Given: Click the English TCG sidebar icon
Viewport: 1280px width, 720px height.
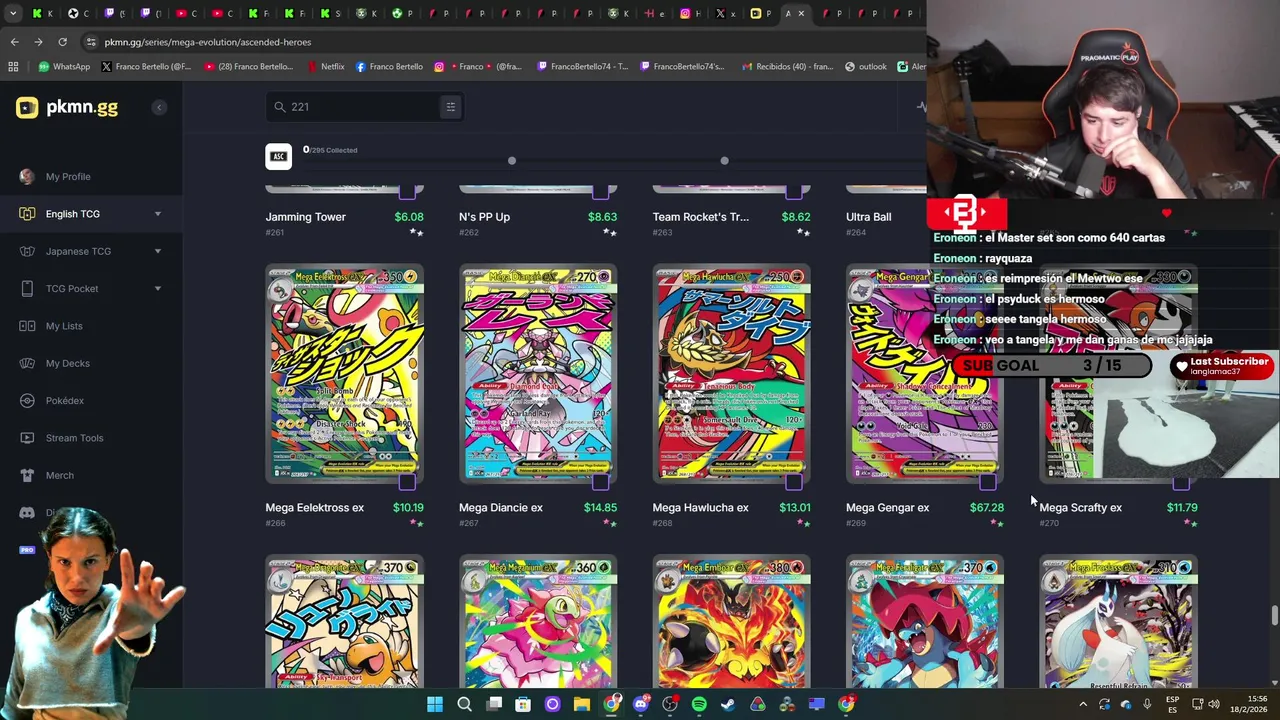Looking at the screenshot, I should [27, 214].
